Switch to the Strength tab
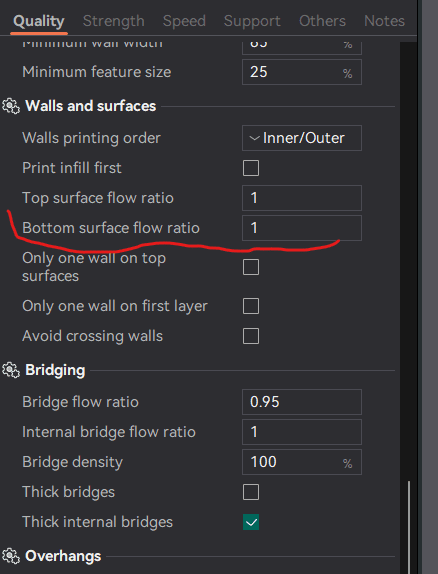 114,21
